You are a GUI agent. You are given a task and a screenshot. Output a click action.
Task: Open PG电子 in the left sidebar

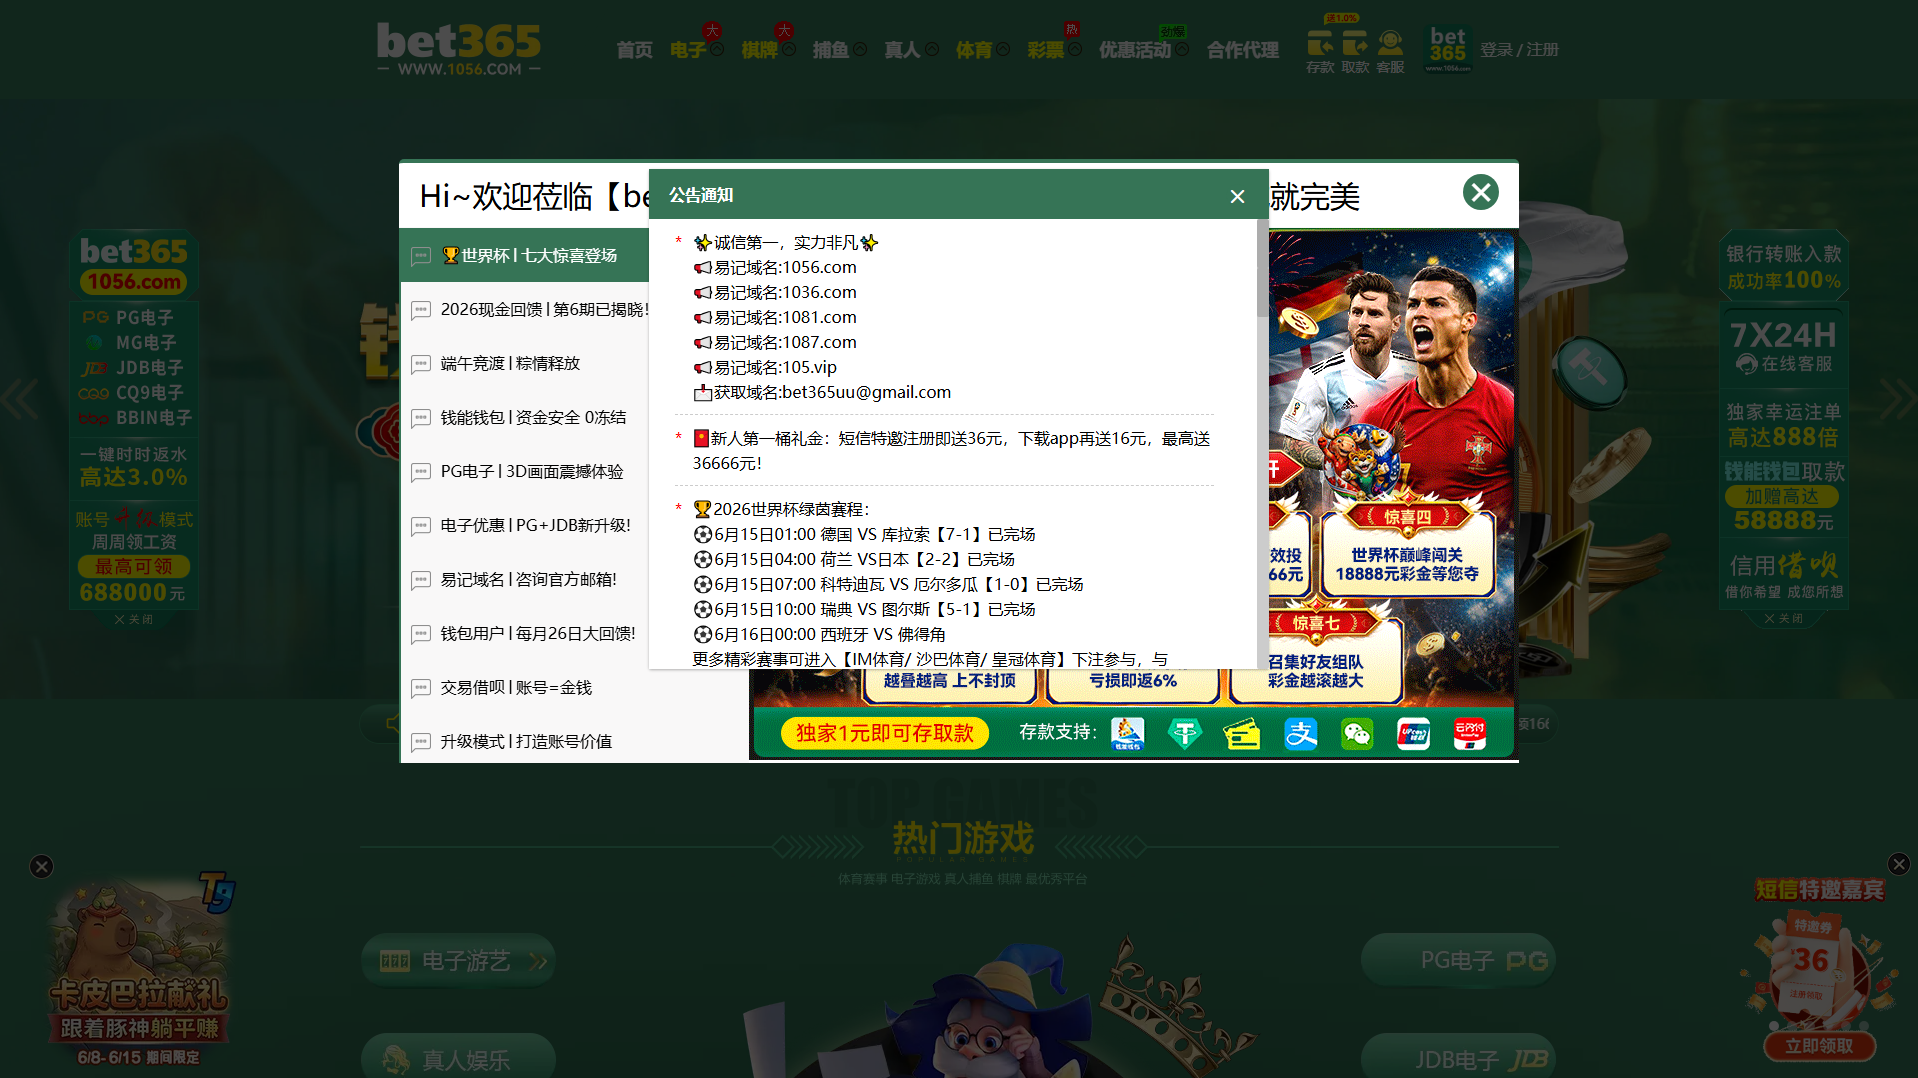[136, 317]
